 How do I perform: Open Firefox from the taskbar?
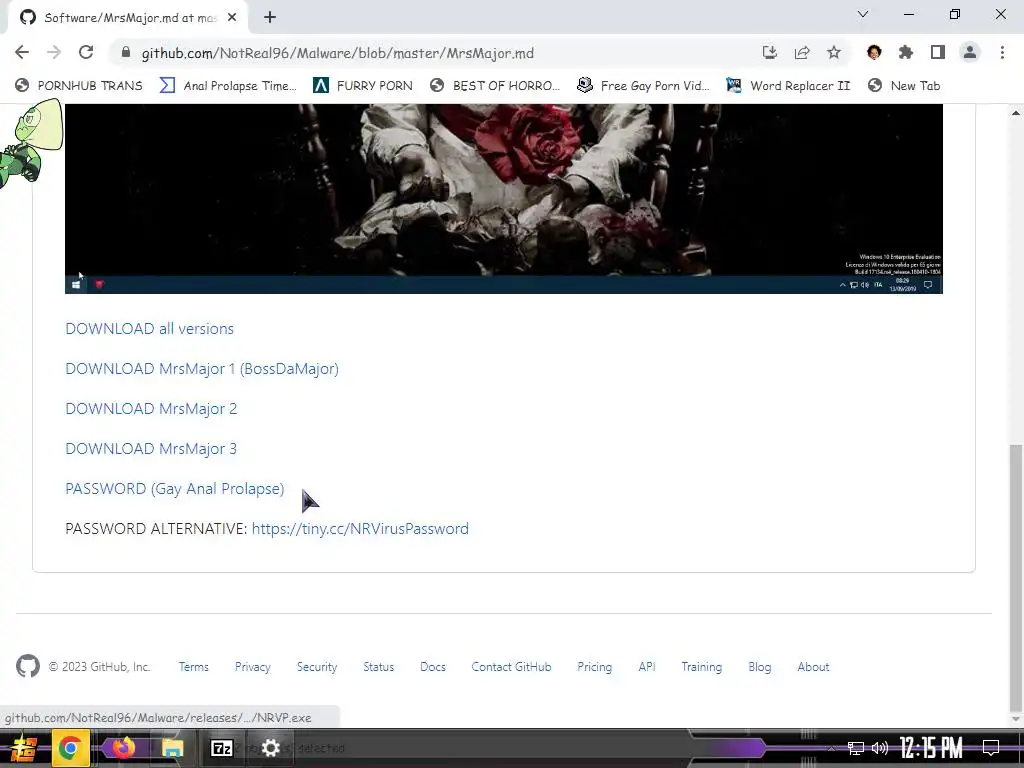point(123,748)
